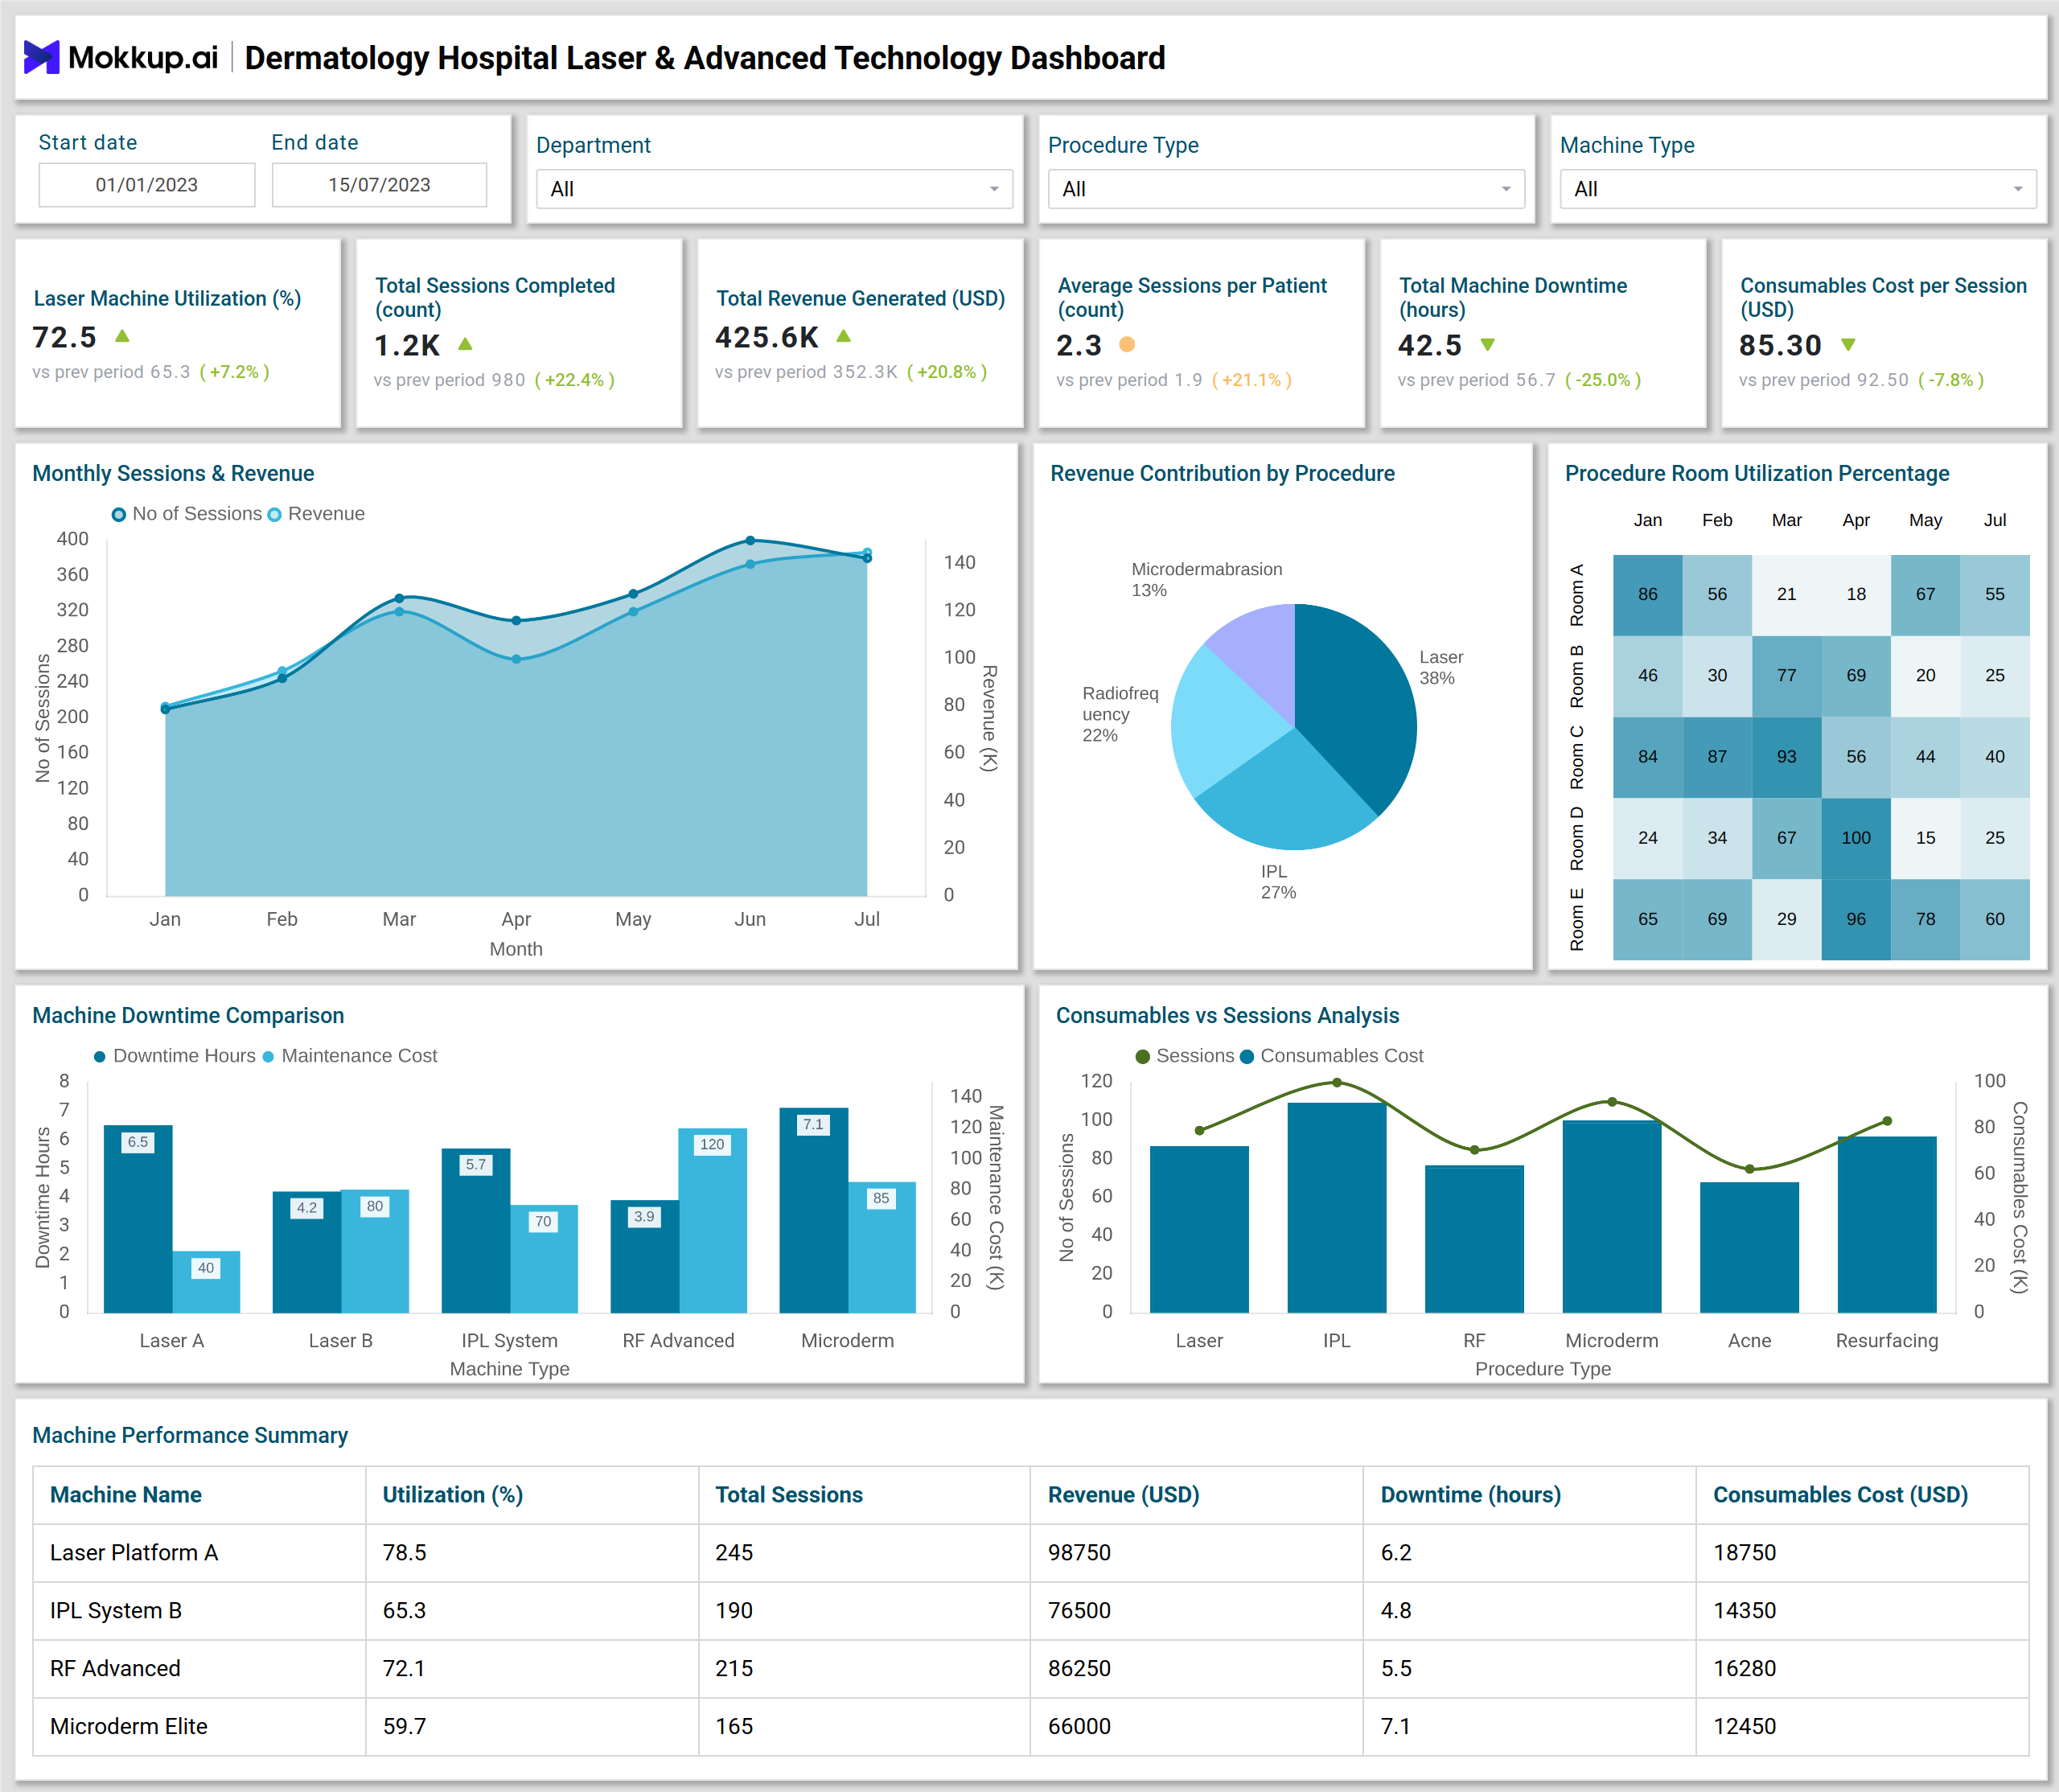Click the Machine Performance Summary title
The width and height of the screenshot is (2059, 1792).
click(x=190, y=1436)
